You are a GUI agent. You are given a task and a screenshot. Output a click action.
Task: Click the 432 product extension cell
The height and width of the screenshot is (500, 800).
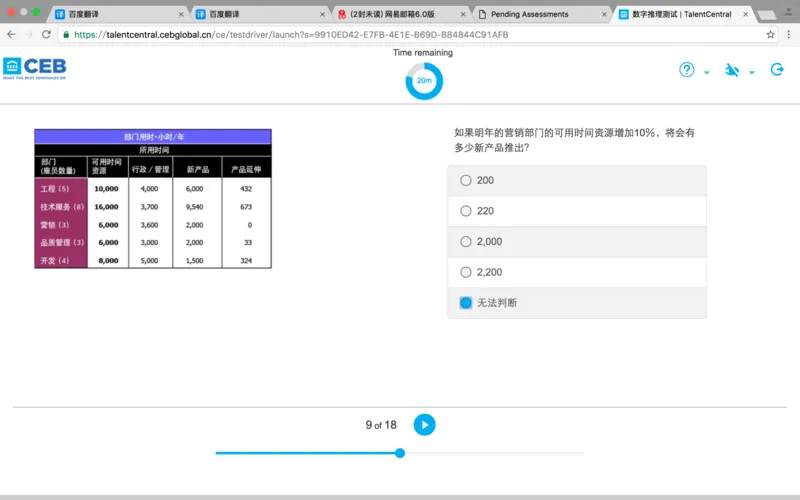click(x=246, y=189)
